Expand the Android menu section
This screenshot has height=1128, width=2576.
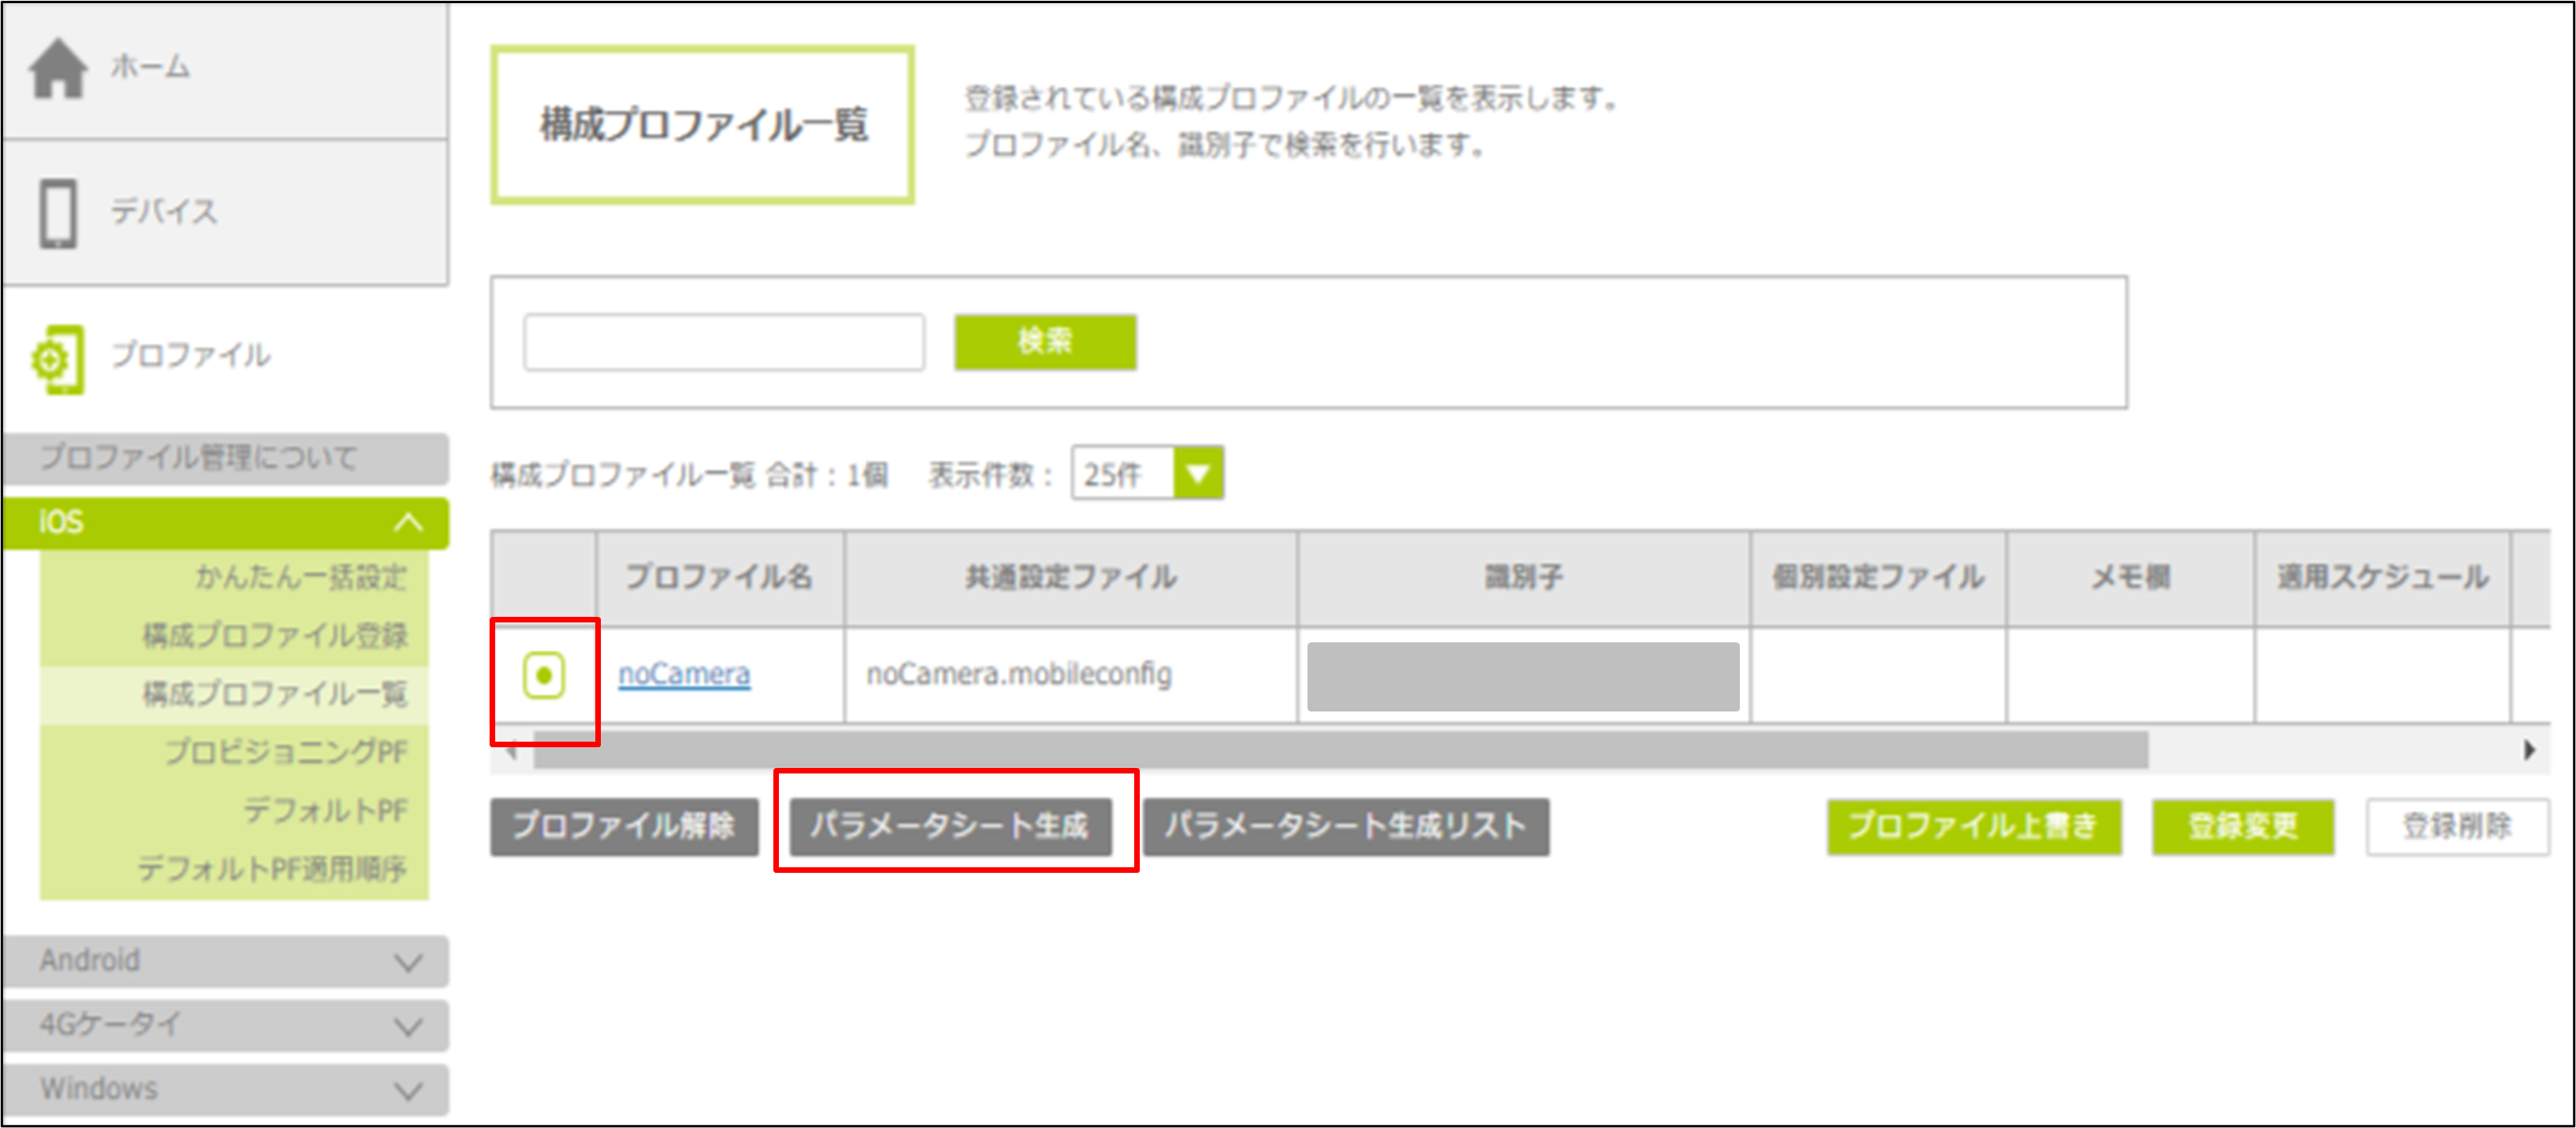coord(408,962)
